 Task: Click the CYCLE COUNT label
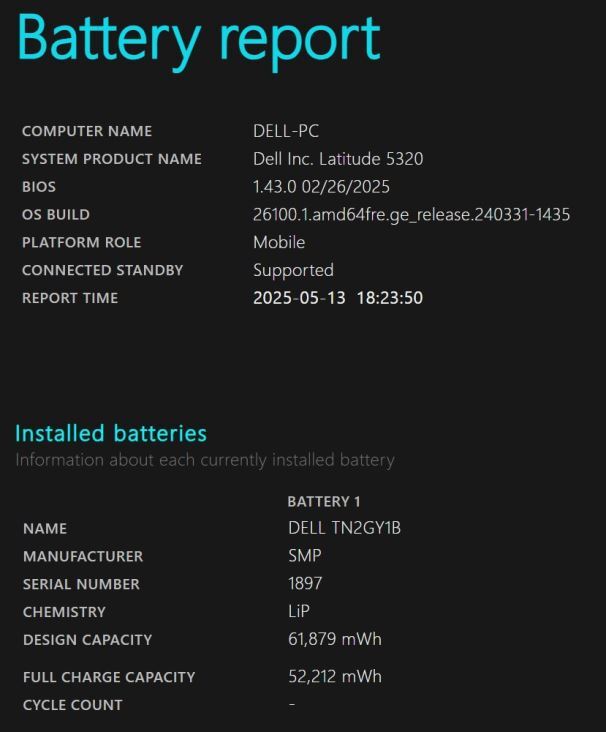click(x=73, y=705)
